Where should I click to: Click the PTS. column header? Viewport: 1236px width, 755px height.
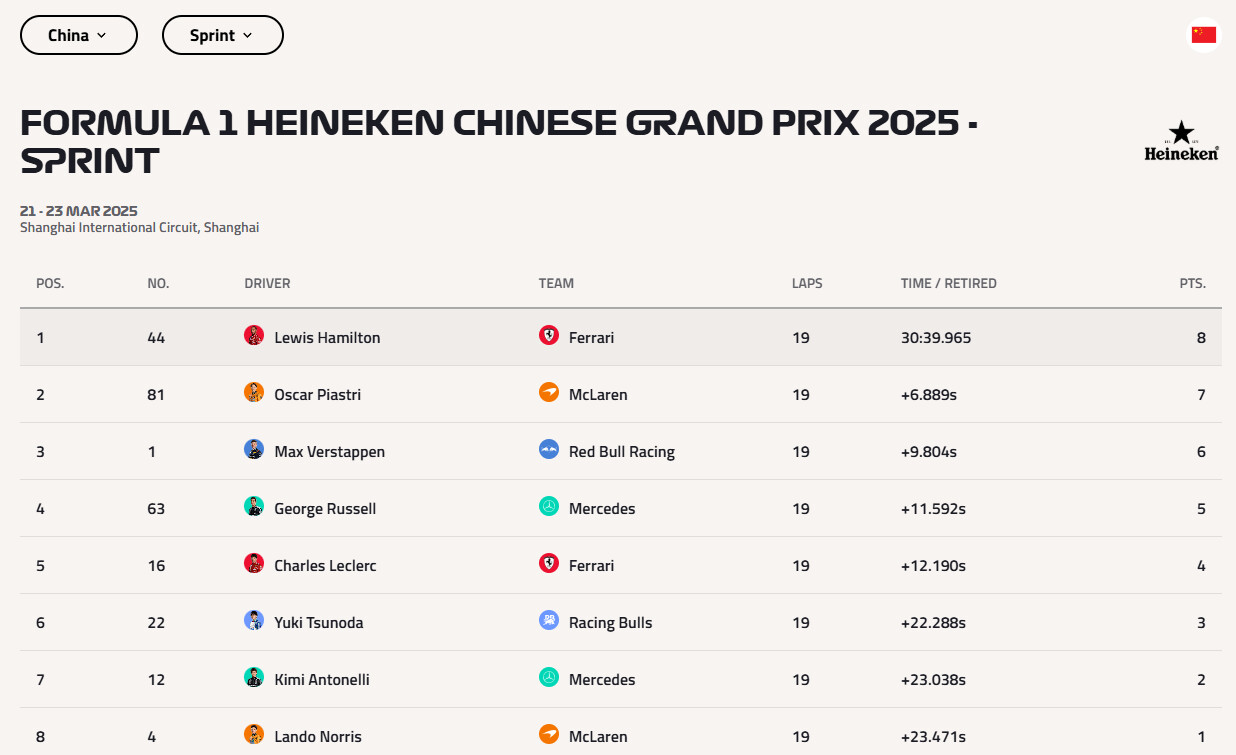pos(1192,283)
